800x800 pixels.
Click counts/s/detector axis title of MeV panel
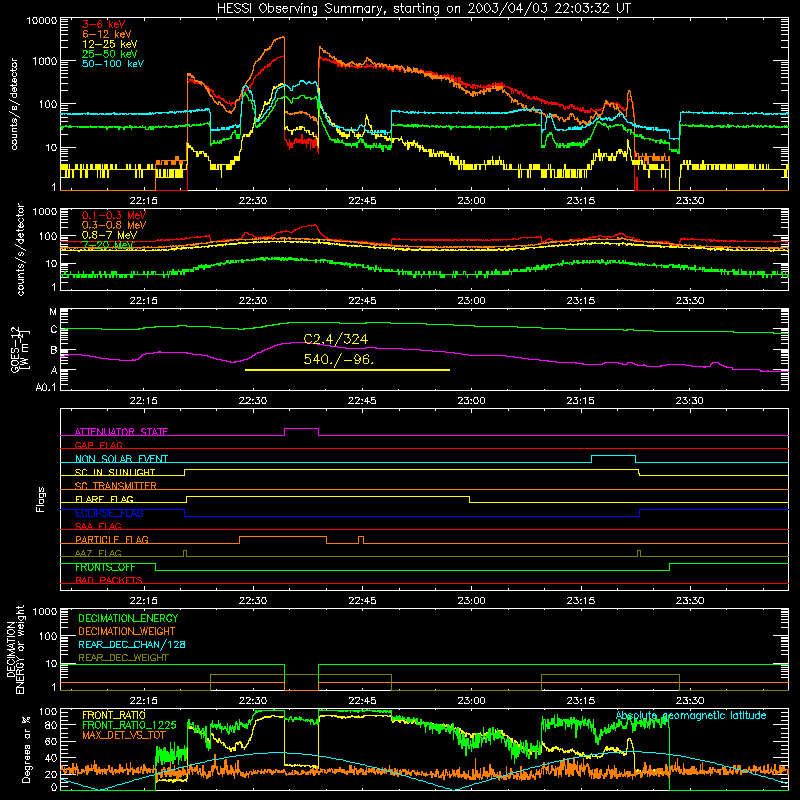pyautogui.click(x=20, y=249)
